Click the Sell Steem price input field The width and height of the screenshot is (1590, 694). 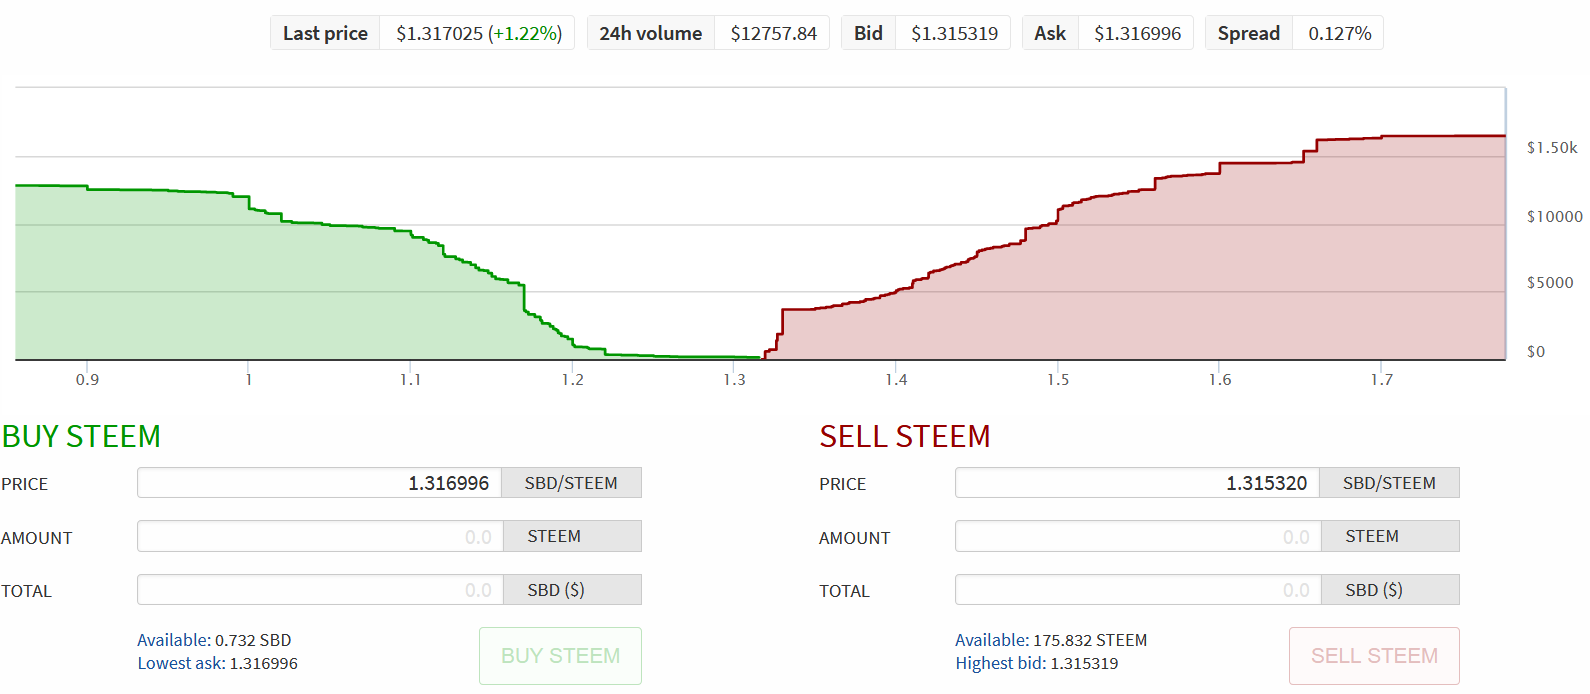[x=1137, y=483]
